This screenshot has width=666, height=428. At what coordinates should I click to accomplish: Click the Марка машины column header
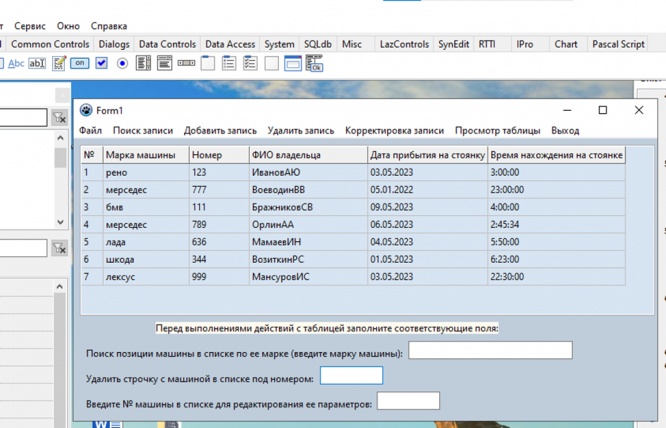coord(145,155)
